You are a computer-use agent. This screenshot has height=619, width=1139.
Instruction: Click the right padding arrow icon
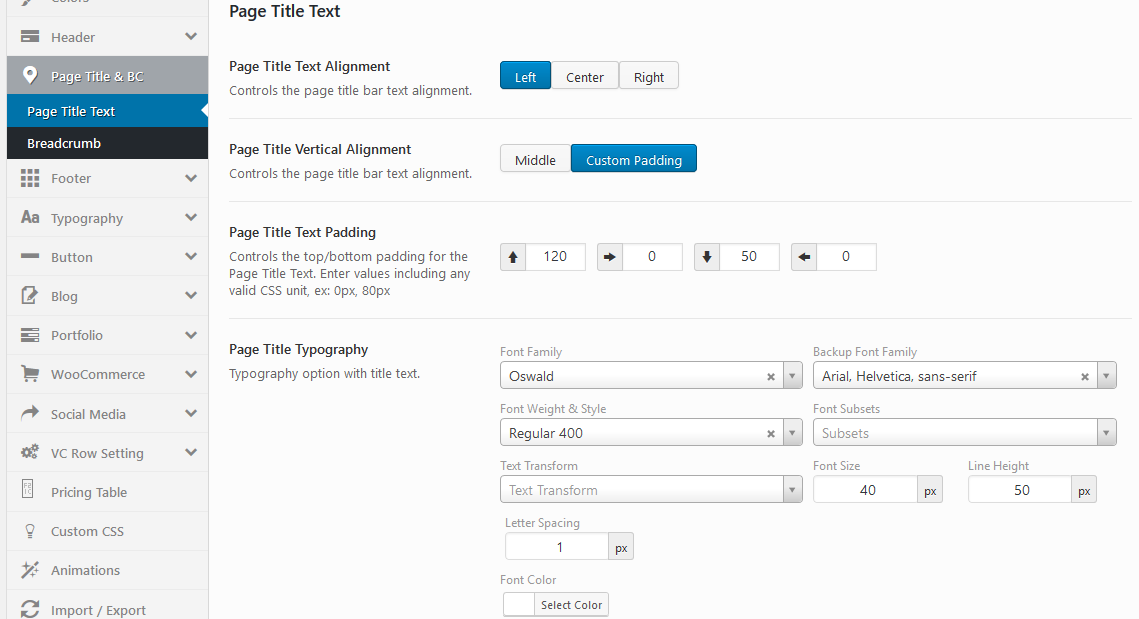coord(609,256)
